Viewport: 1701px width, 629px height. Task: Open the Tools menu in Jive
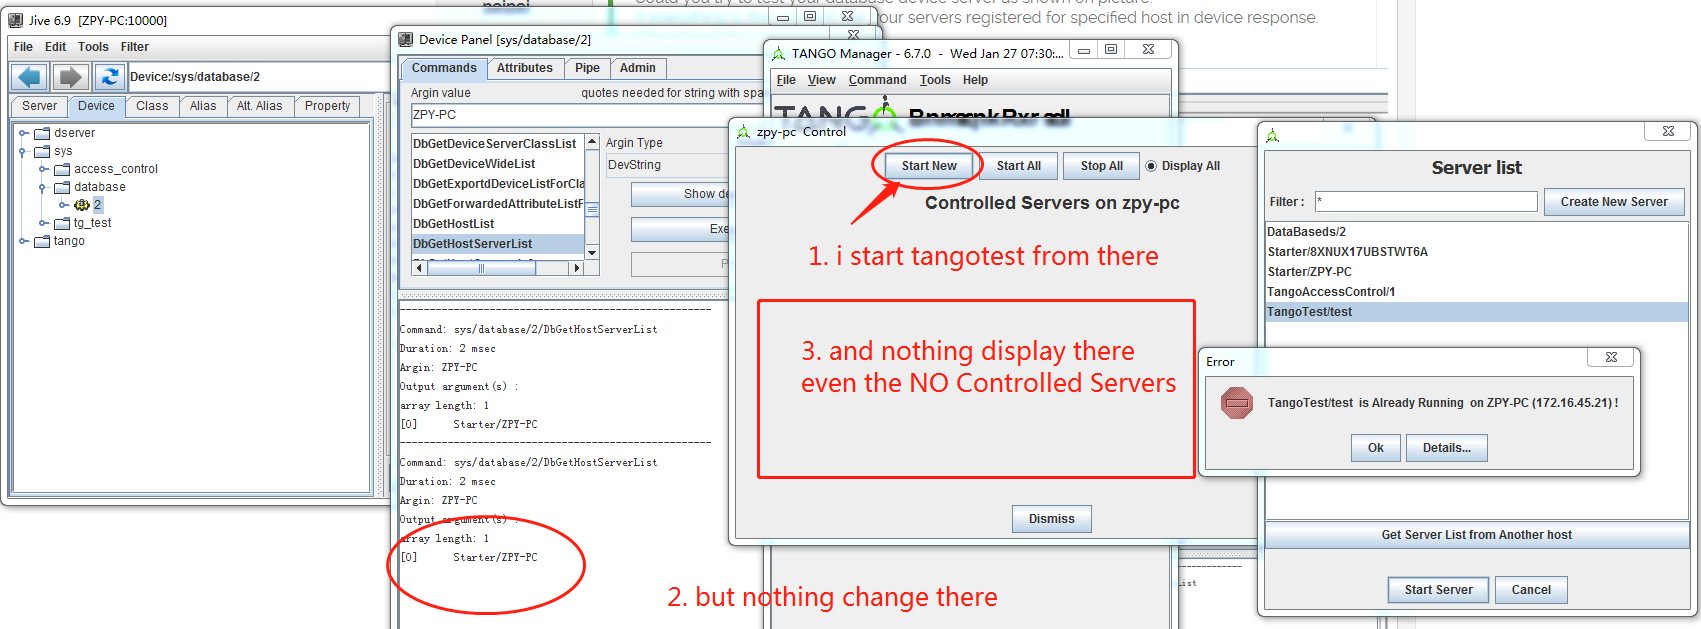click(93, 47)
